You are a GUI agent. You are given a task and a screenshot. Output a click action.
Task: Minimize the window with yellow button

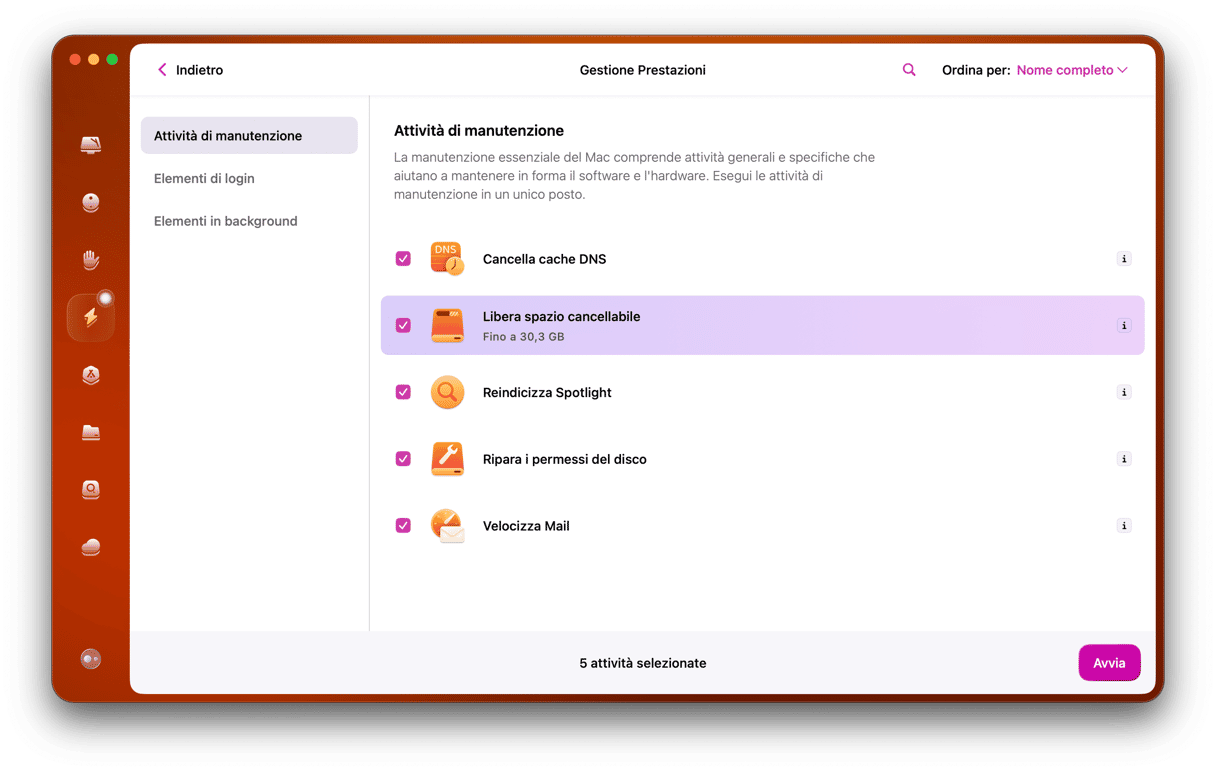pos(94,60)
